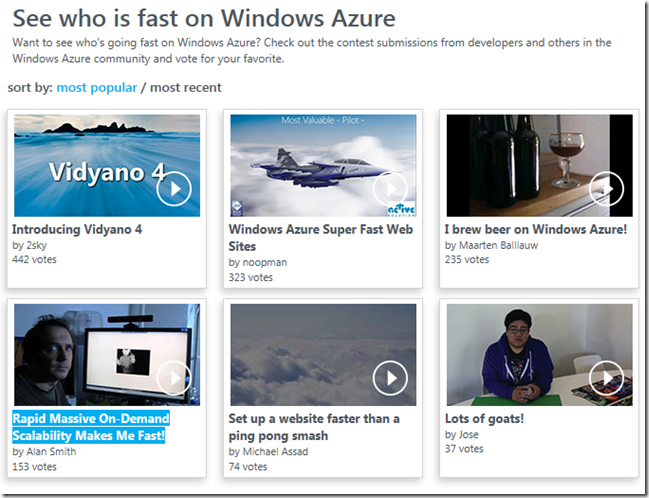Open Set up a website faster title

pyautogui.click(x=314, y=427)
